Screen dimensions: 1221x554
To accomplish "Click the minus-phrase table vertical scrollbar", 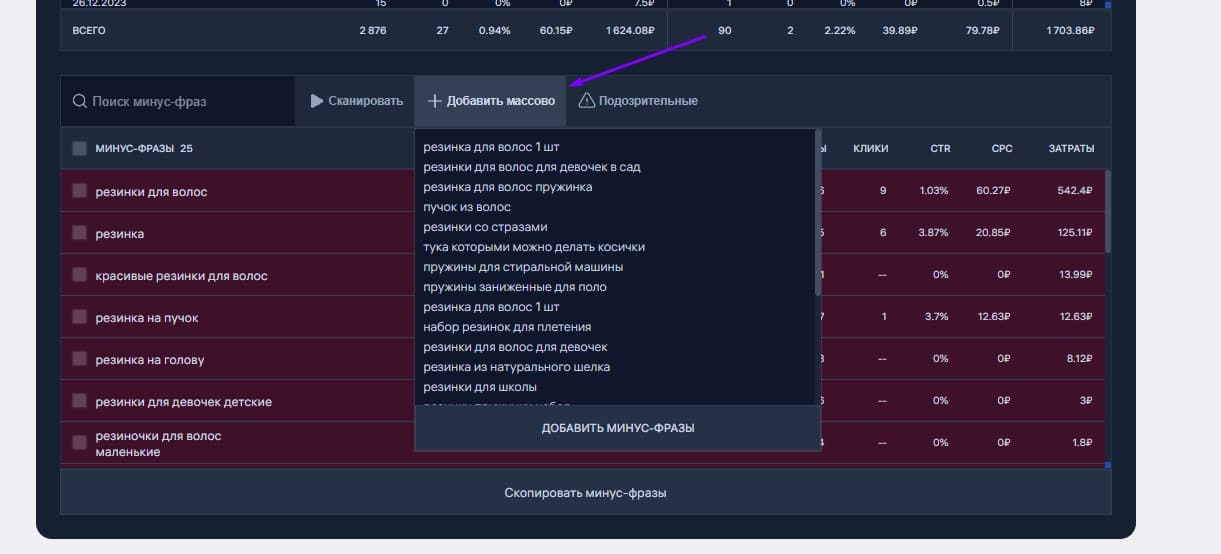I will (1107, 212).
